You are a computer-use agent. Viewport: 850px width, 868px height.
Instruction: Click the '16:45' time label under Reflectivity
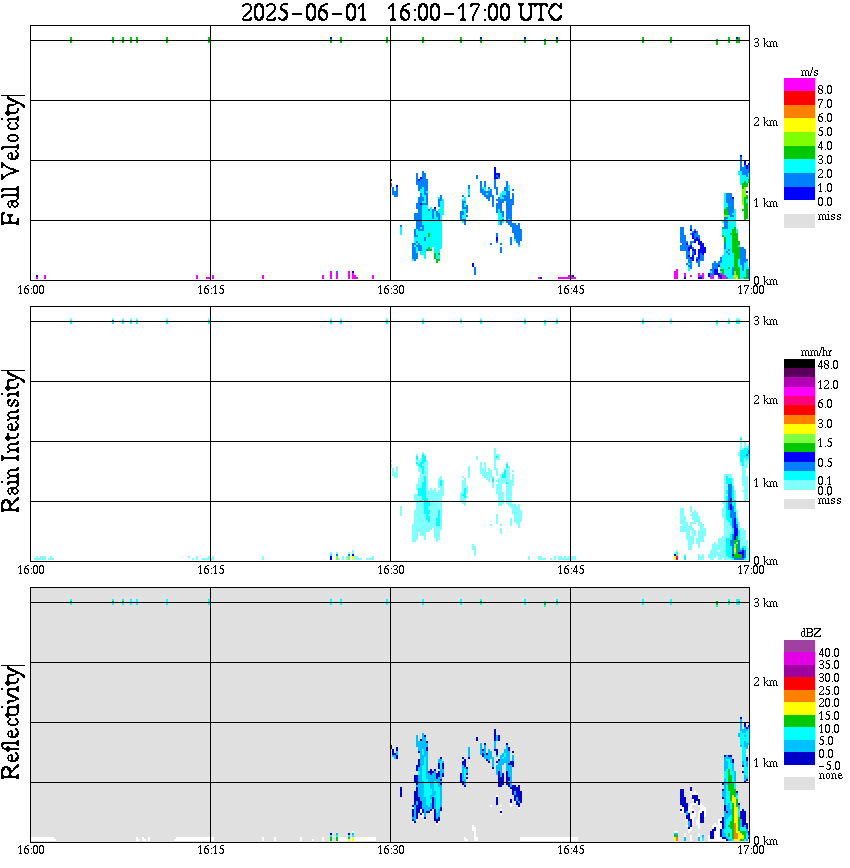(571, 850)
